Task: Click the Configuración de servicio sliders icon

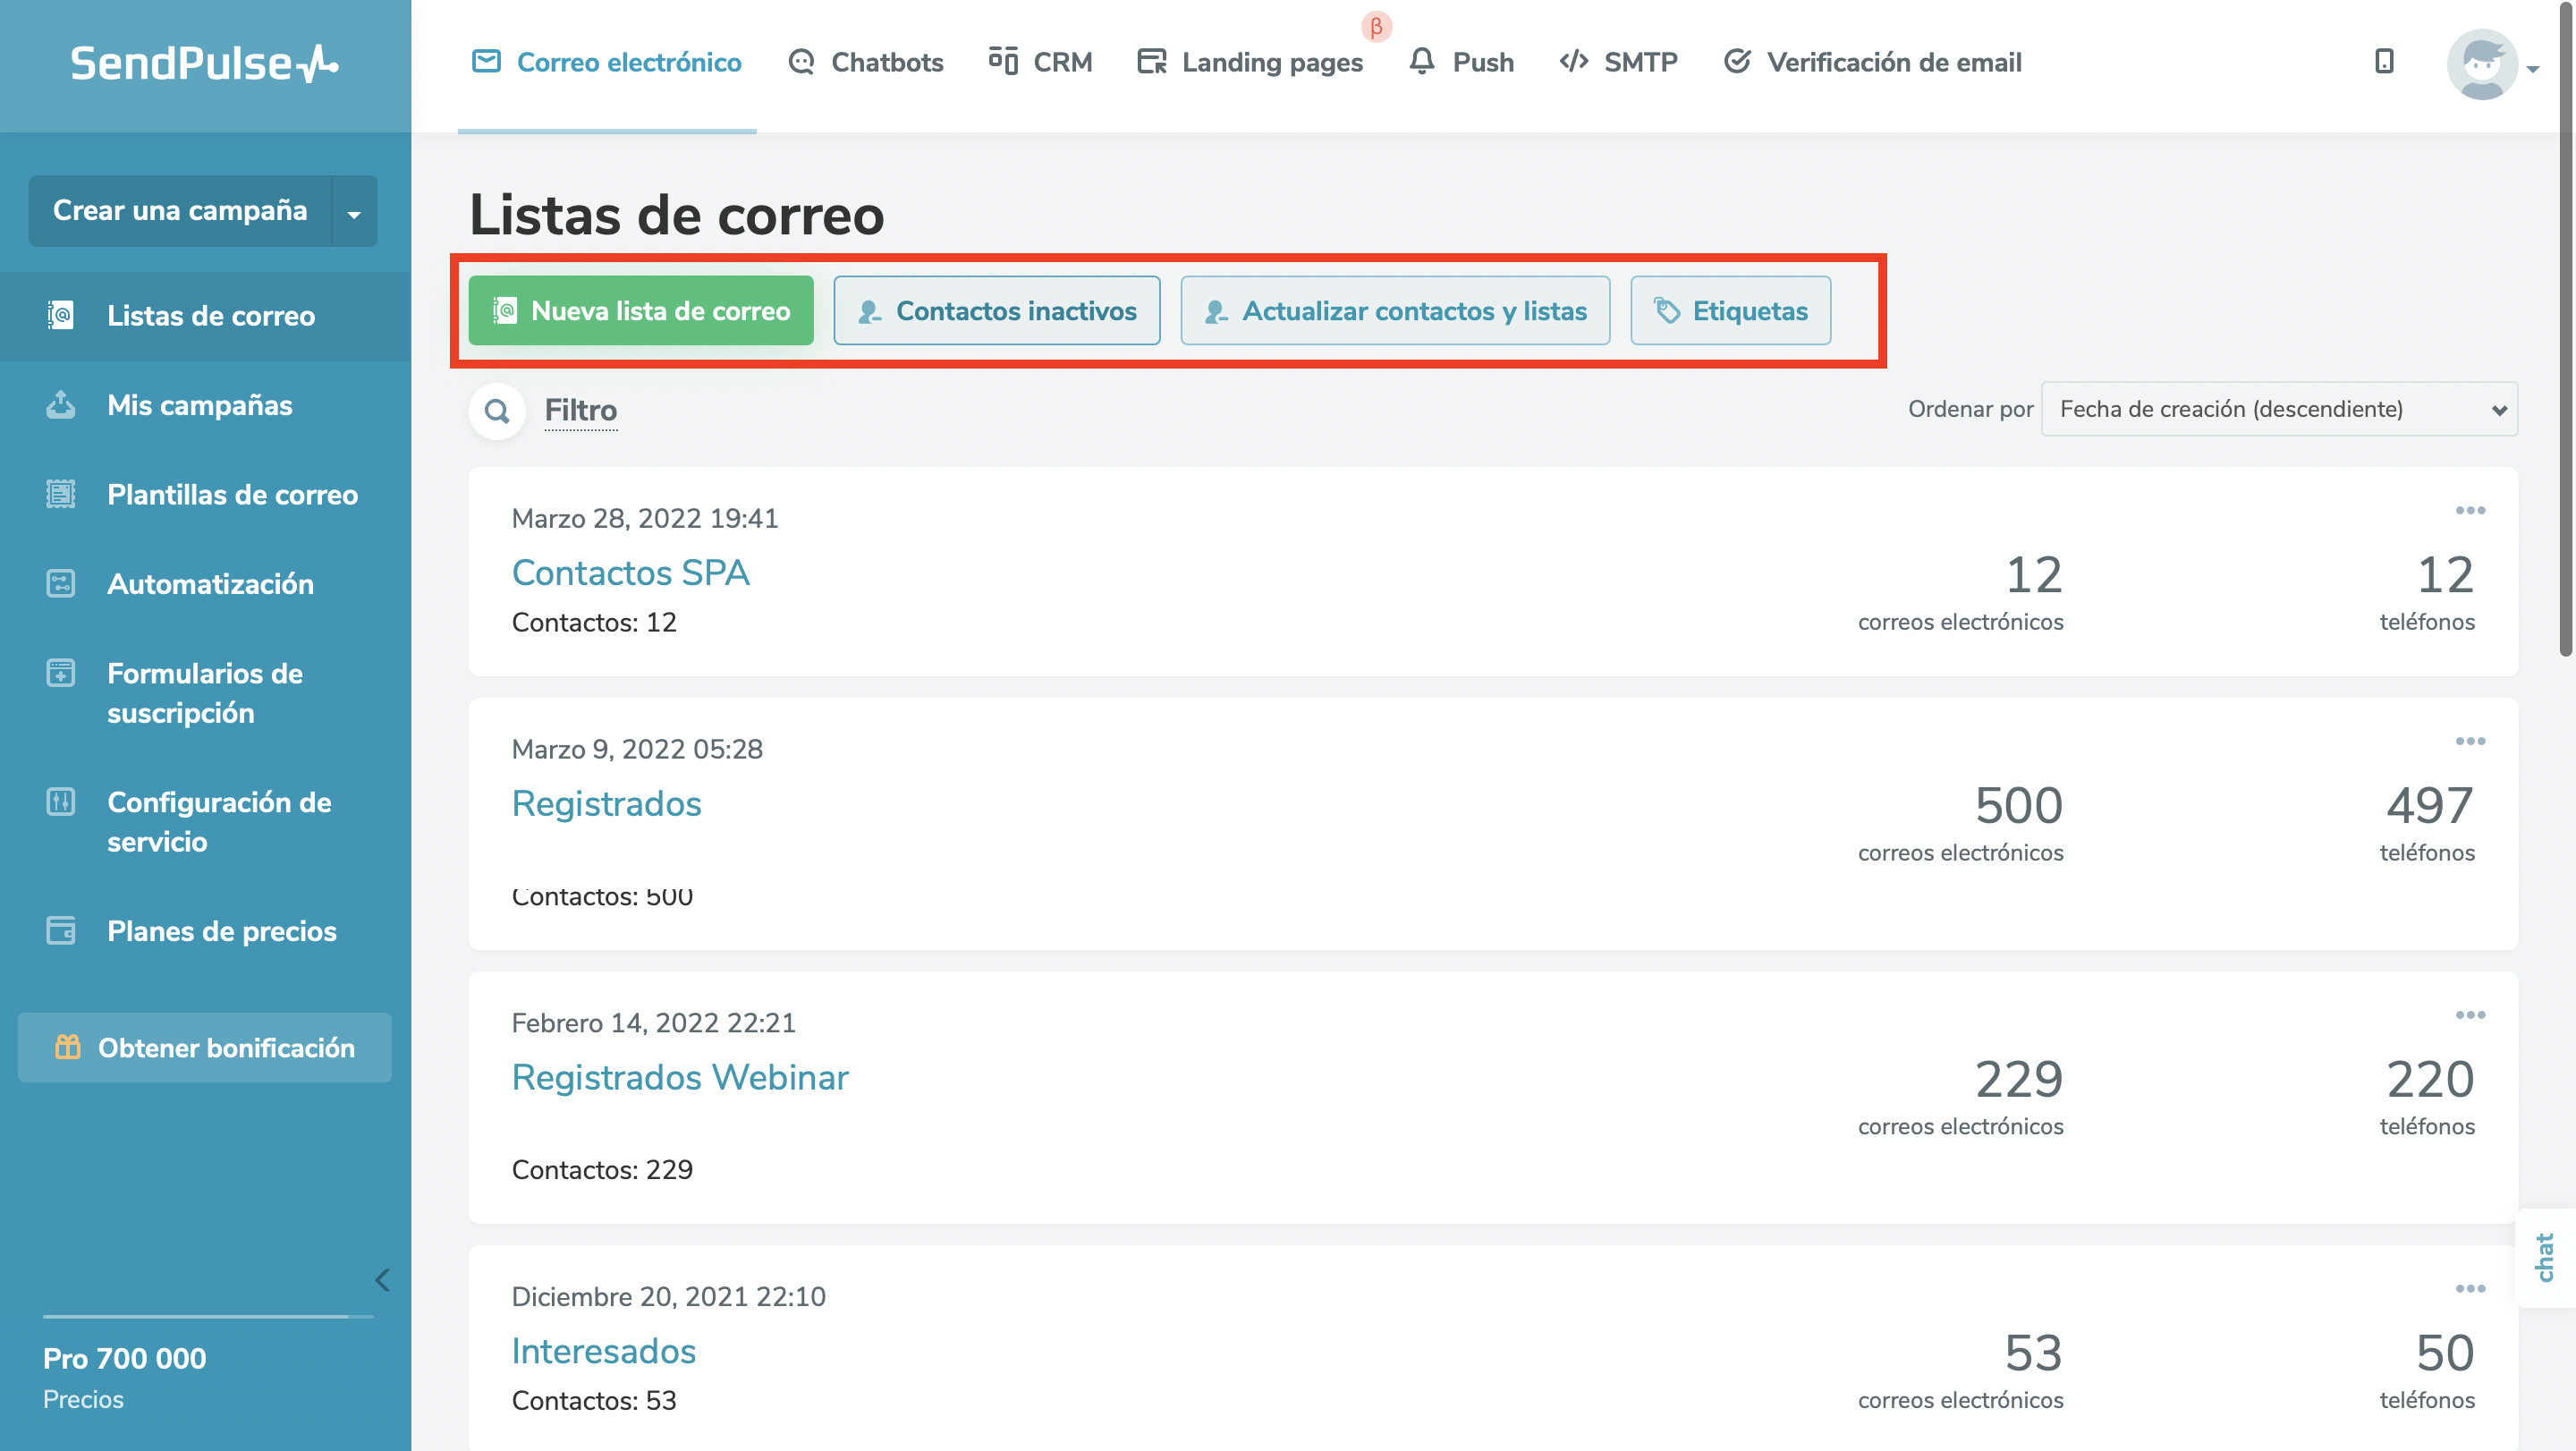Action: point(61,801)
